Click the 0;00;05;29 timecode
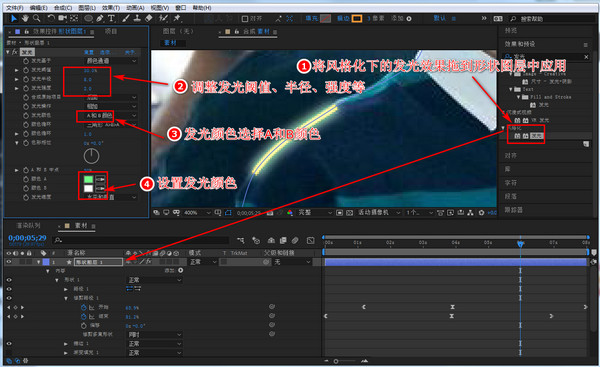Viewport: 600px width, 367px height. [27, 238]
